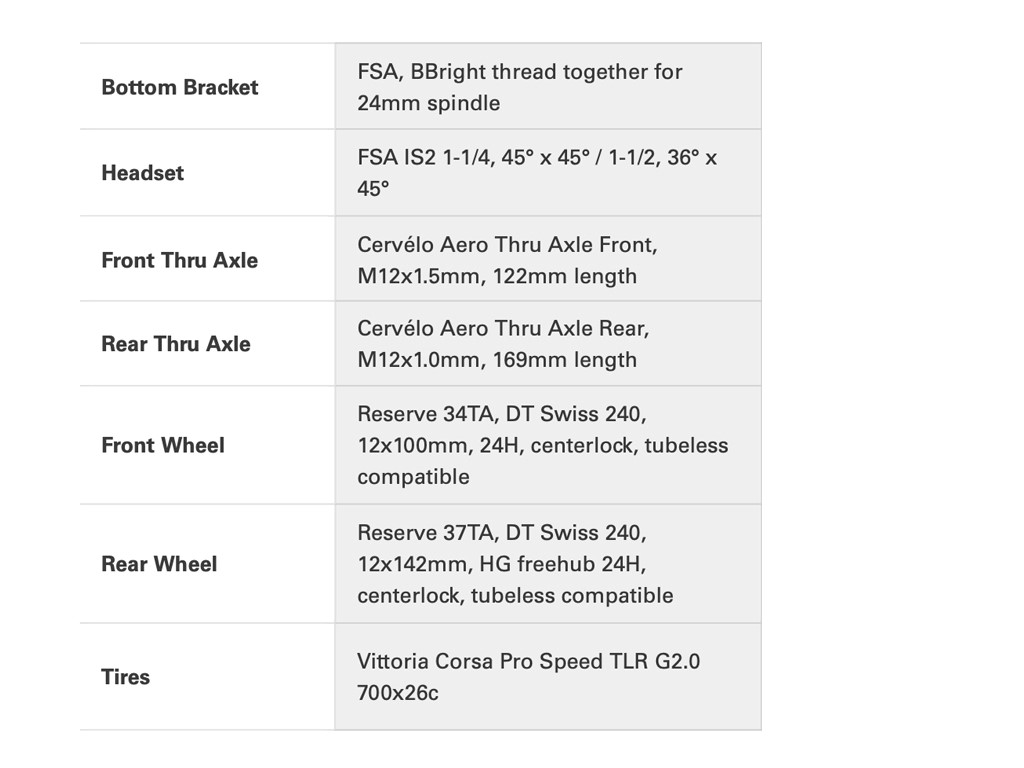Click the Headset row label

point(142,173)
